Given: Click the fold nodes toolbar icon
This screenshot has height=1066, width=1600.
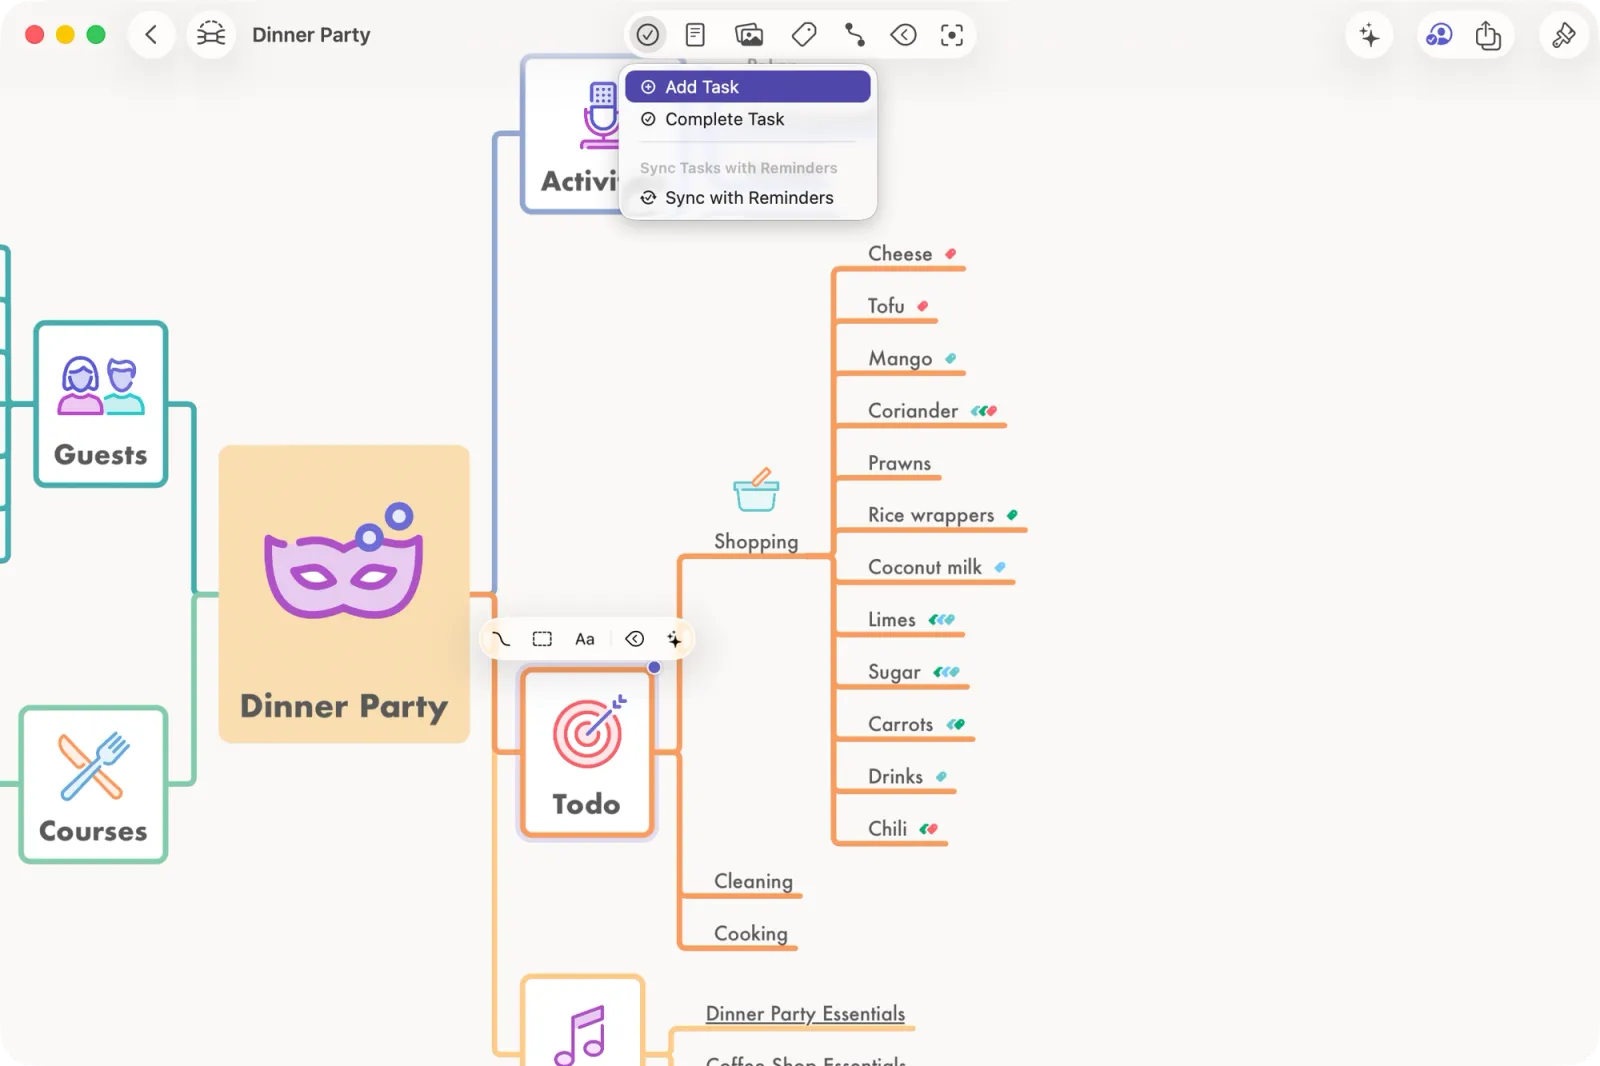Looking at the screenshot, I should pyautogui.click(x=903, y=35).
